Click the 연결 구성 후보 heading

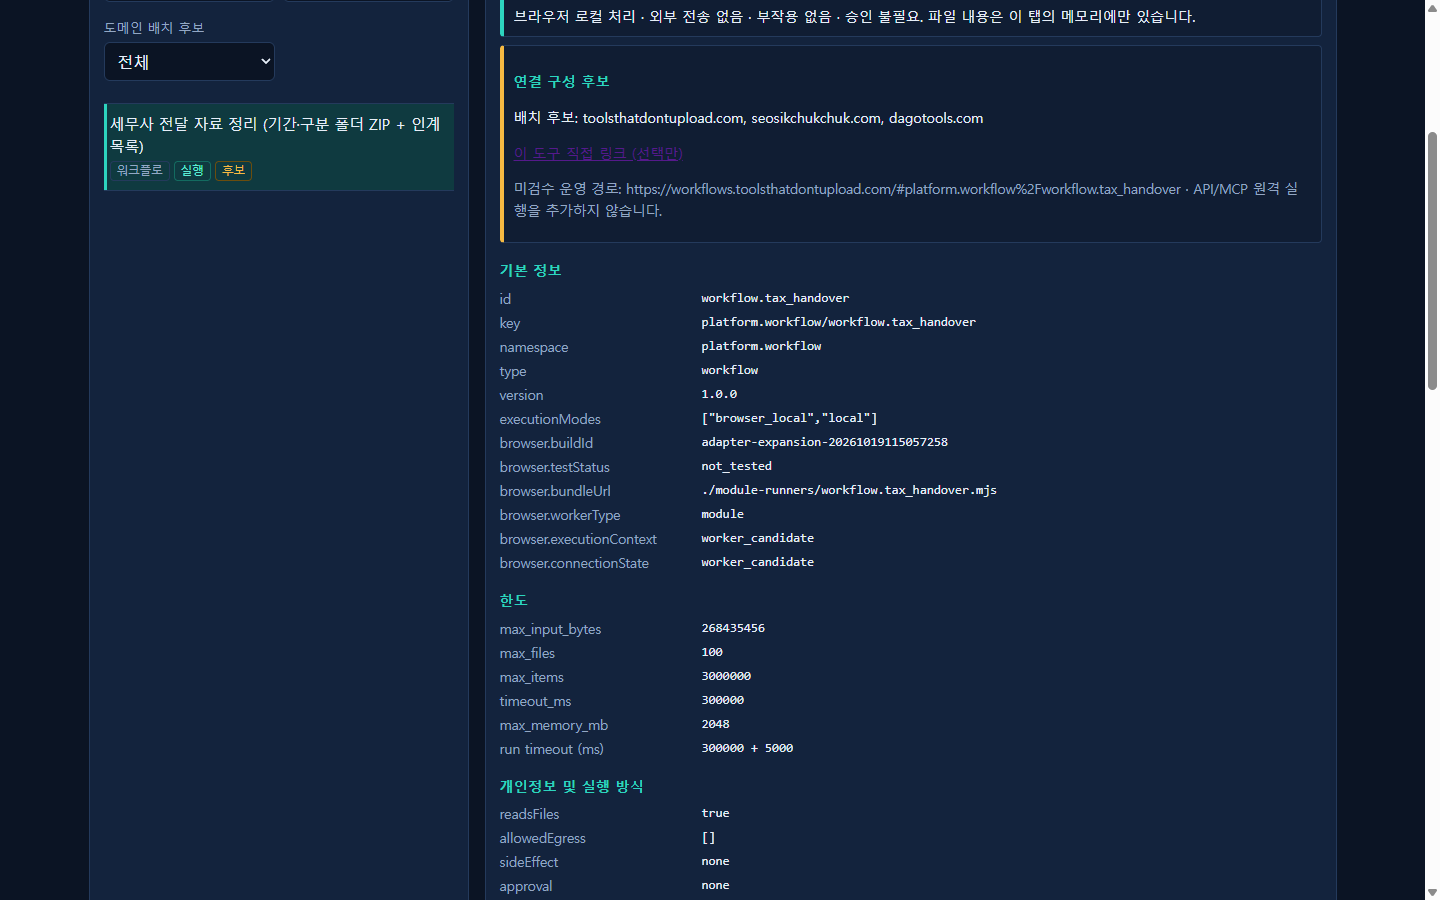tap(562, 82)
